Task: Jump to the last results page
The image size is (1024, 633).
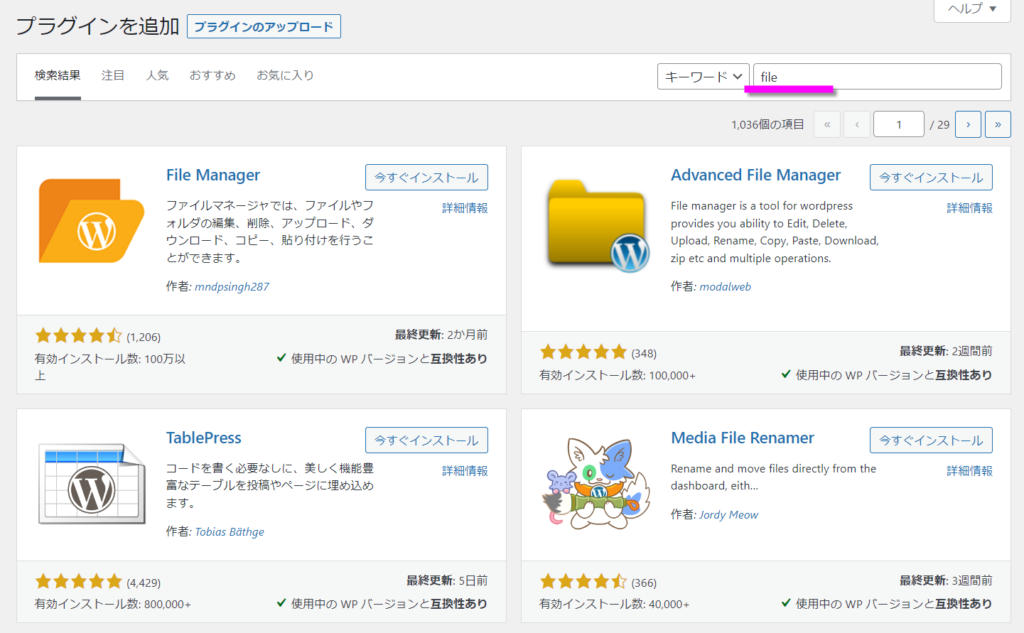Action: pyautogui.click(x=998, y=124)
